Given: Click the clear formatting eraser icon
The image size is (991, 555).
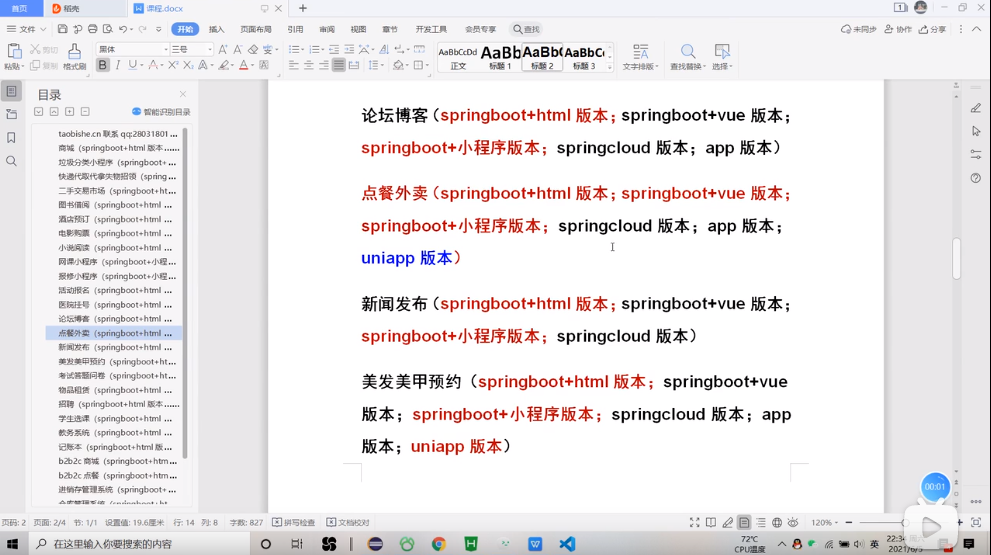Looking at the screenshot, I should [253, 49].
